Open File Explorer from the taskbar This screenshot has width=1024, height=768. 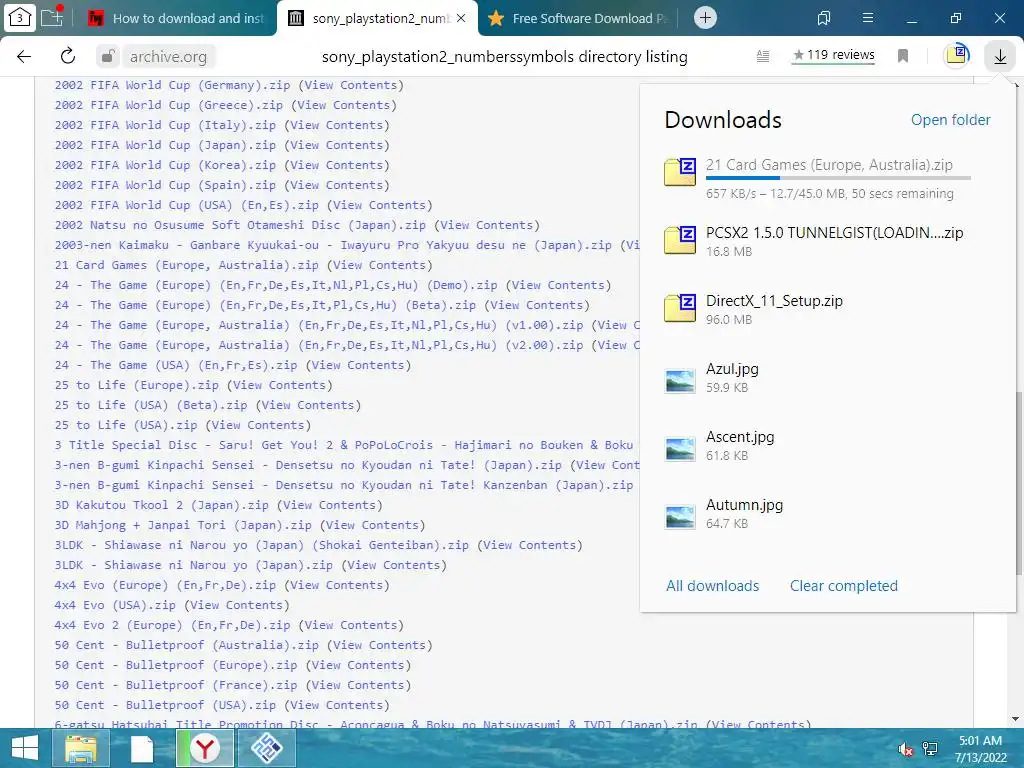[x=81, y=748]
